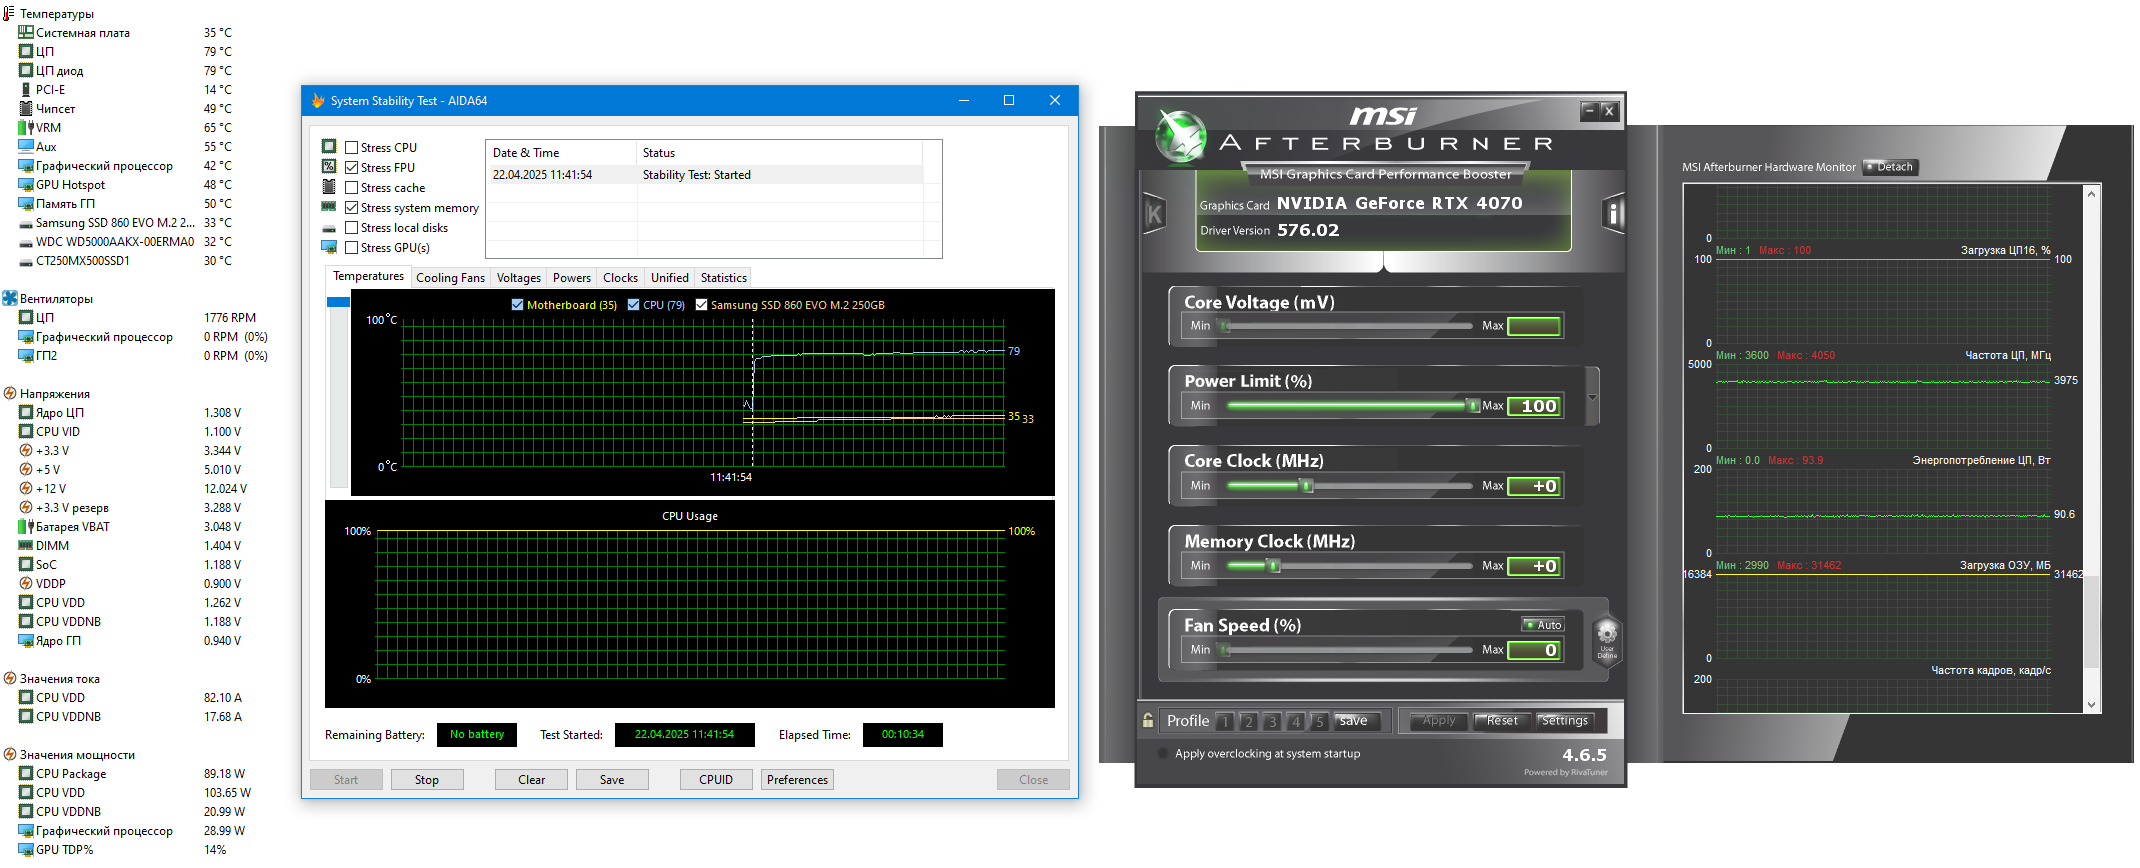Open the Powers tab

[571, 278]
